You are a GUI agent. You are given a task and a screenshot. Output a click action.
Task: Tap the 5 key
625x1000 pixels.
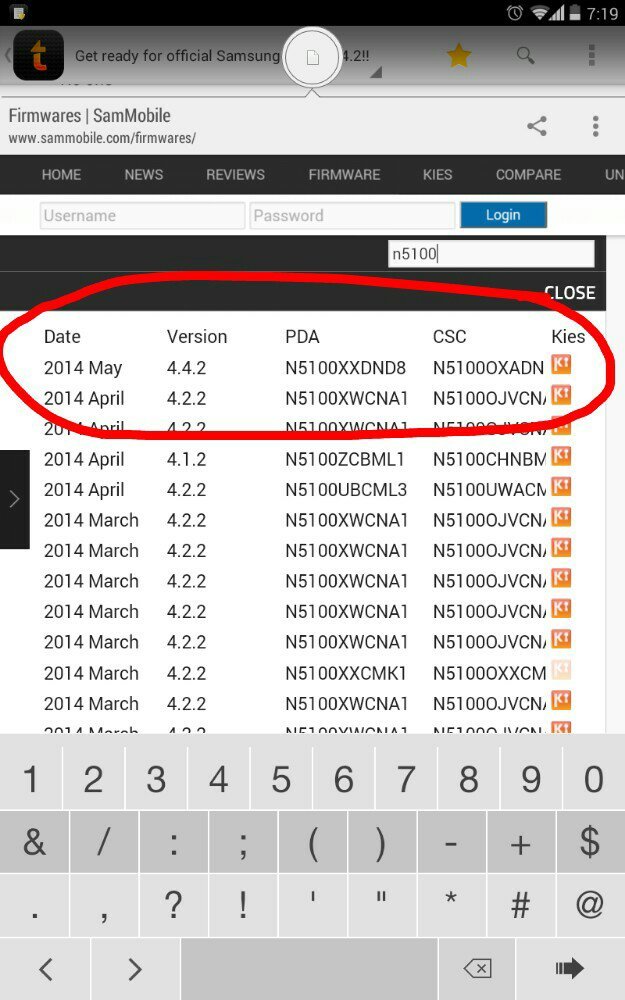point(281,779)
